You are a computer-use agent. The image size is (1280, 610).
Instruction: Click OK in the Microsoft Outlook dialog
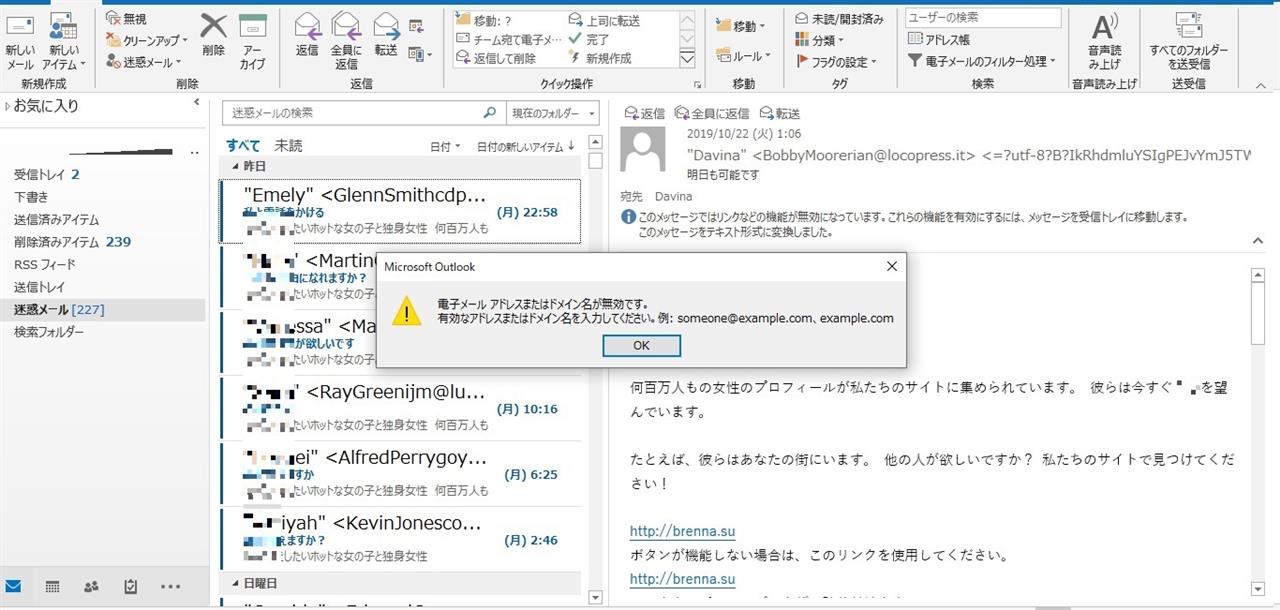coord(642,345)
